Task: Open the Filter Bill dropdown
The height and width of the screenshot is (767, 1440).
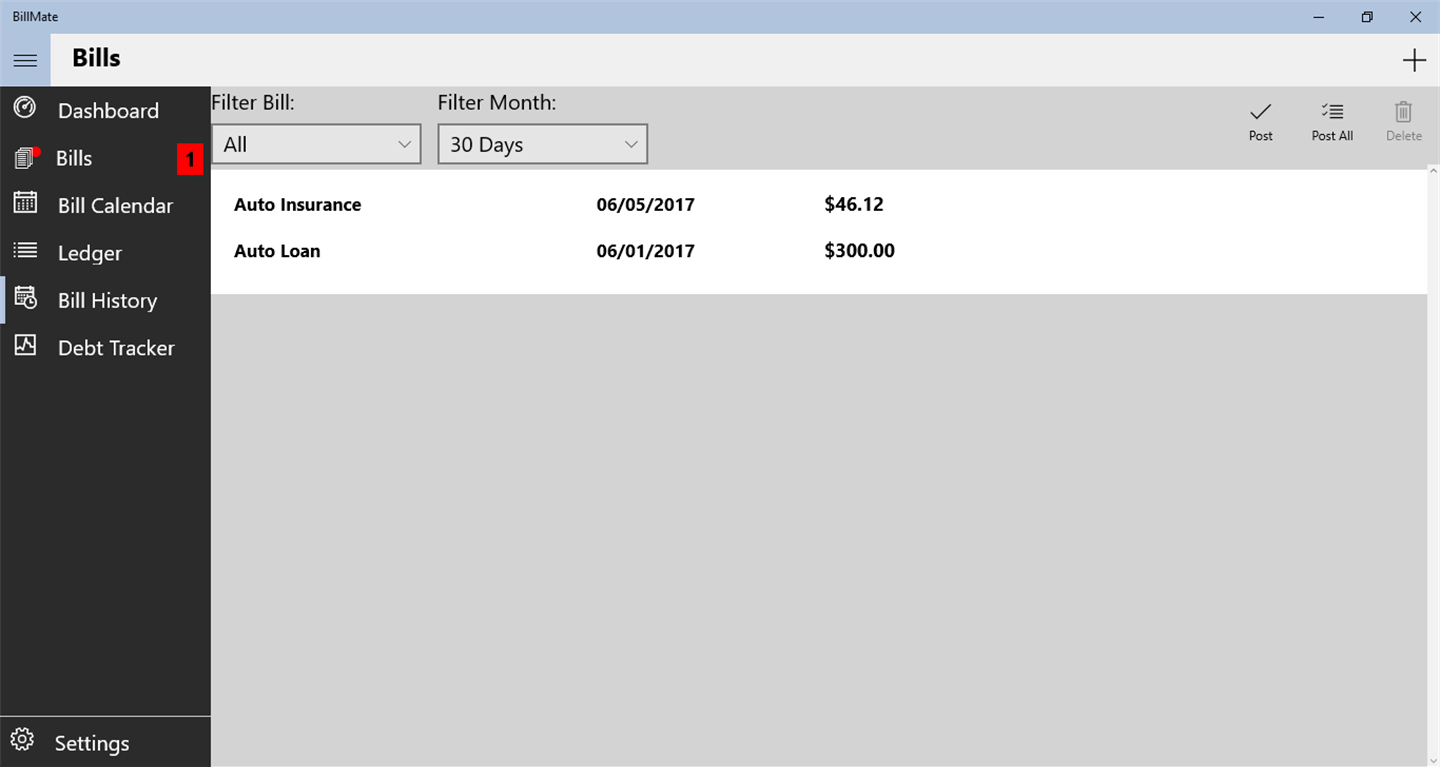Action: pyautogui.click(x=316, y=144)
